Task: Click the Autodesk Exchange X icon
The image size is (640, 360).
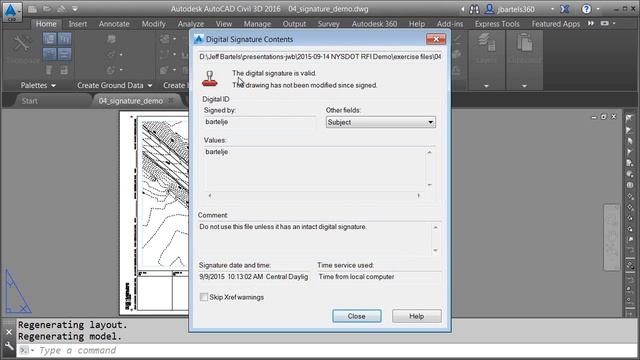Action: click(x=565, y=9)
